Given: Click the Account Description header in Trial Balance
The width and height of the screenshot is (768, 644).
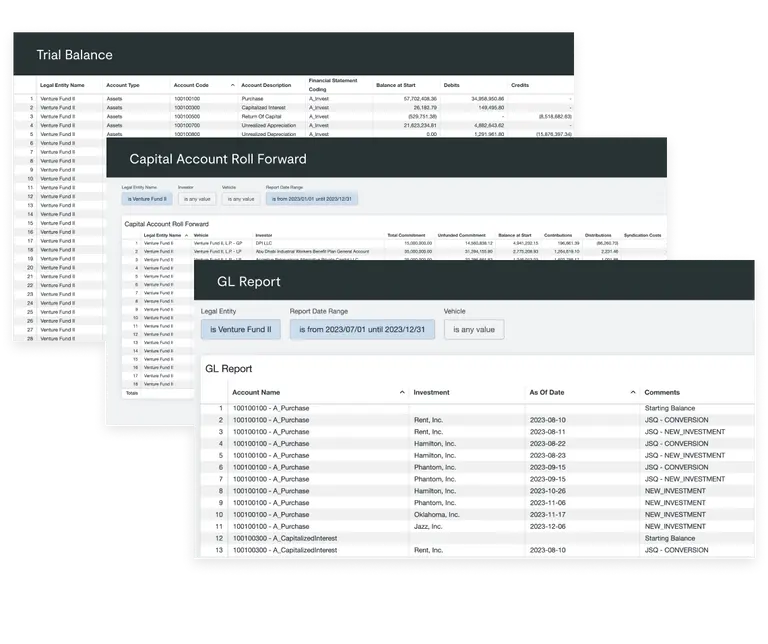Looking at the screenshot, I should tap(266, 86).
